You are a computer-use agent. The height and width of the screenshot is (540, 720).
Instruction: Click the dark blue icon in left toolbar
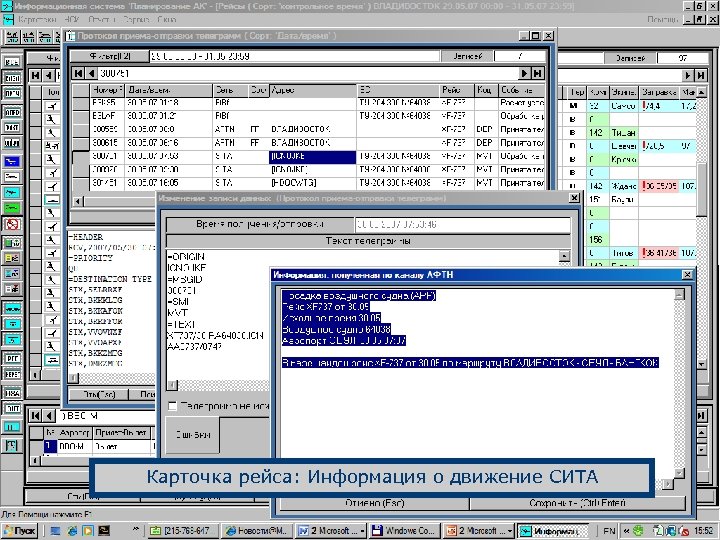(12, 161)
